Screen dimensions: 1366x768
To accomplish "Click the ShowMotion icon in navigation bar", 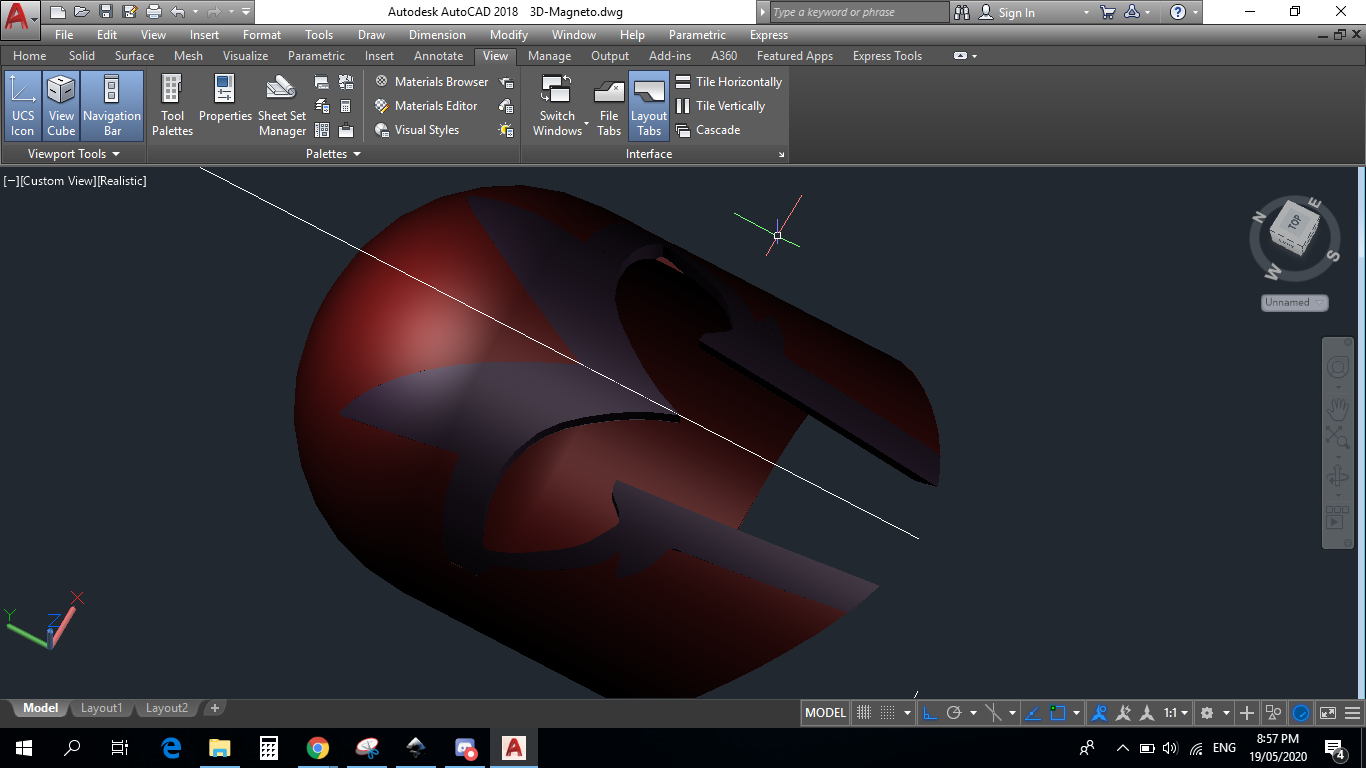I will coord(1337,518).
